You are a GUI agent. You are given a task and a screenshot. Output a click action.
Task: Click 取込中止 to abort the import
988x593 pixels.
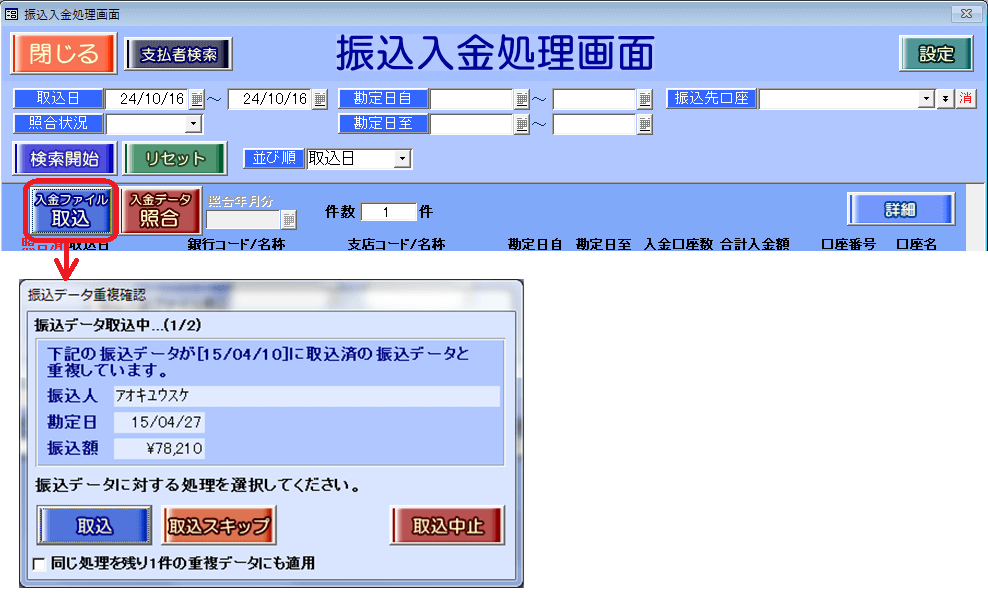(x=447, y=526)
